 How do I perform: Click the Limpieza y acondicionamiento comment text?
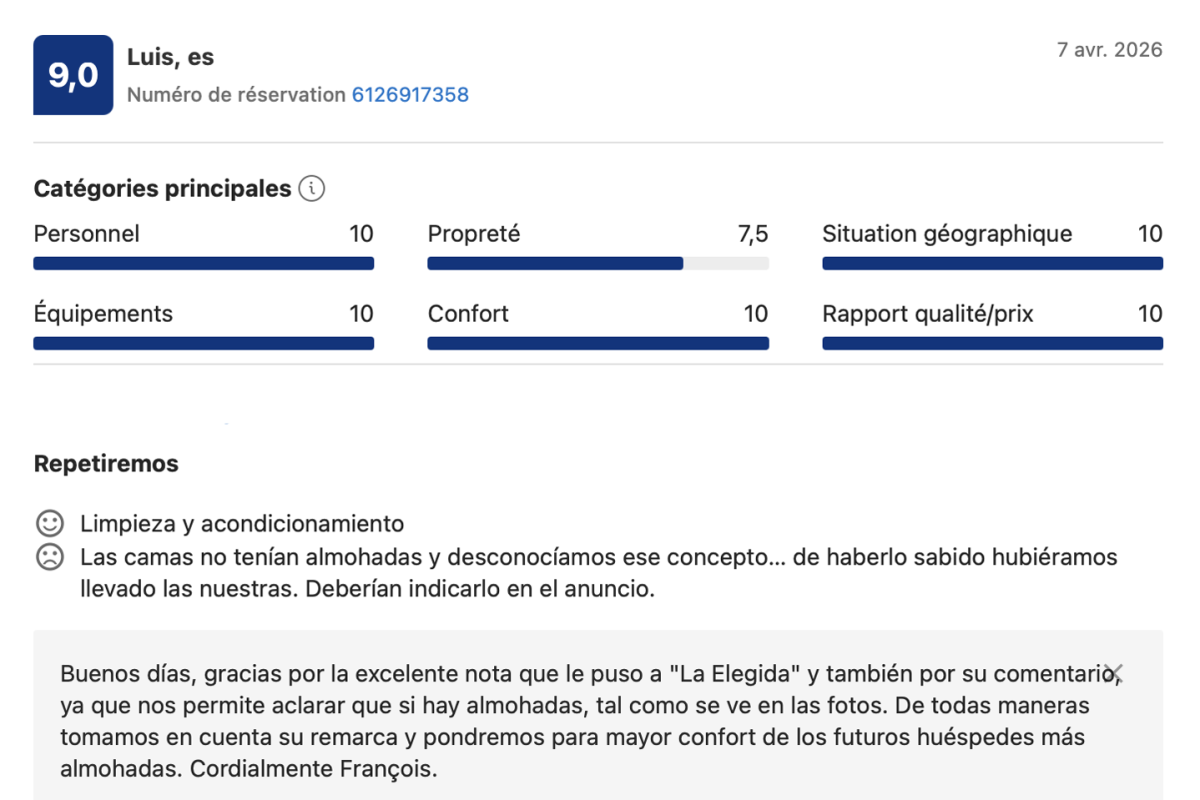coord(242,523)
